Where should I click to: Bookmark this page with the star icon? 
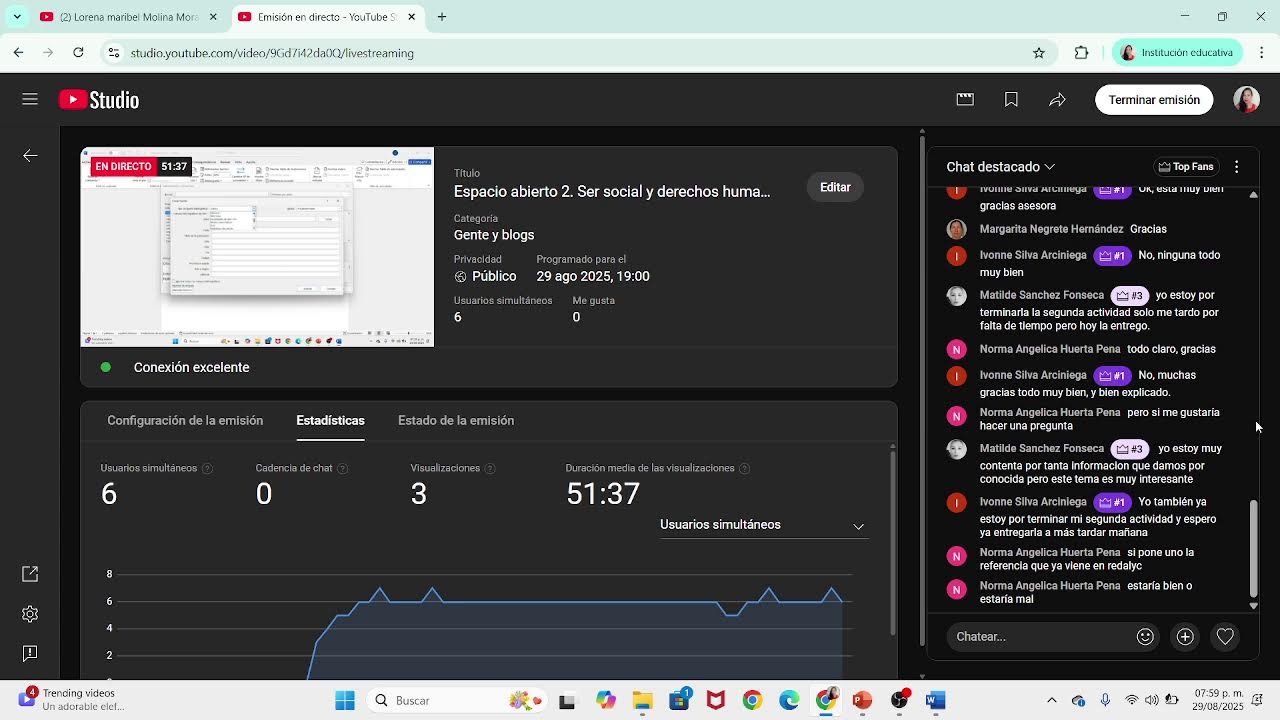1039,53
